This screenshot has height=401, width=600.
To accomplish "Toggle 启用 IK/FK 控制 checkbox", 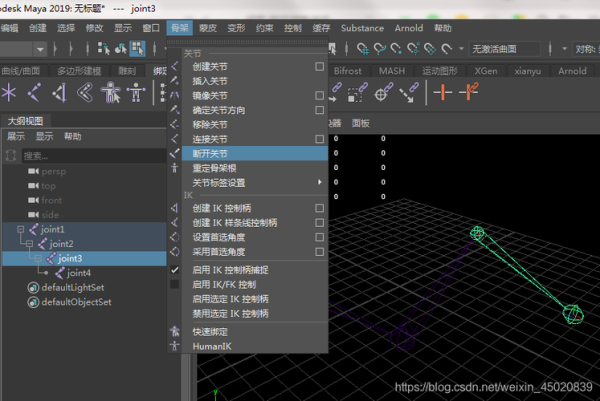I will coord(174,284).
